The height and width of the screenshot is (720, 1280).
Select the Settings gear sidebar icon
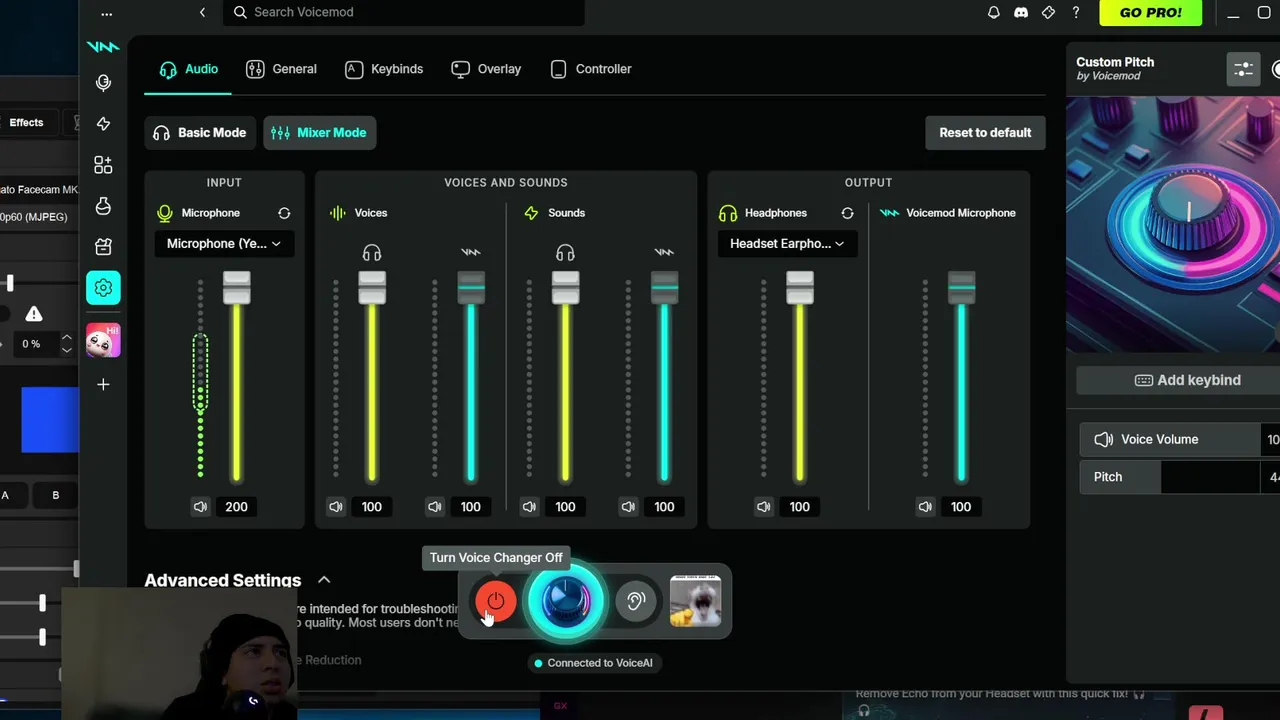103,288
